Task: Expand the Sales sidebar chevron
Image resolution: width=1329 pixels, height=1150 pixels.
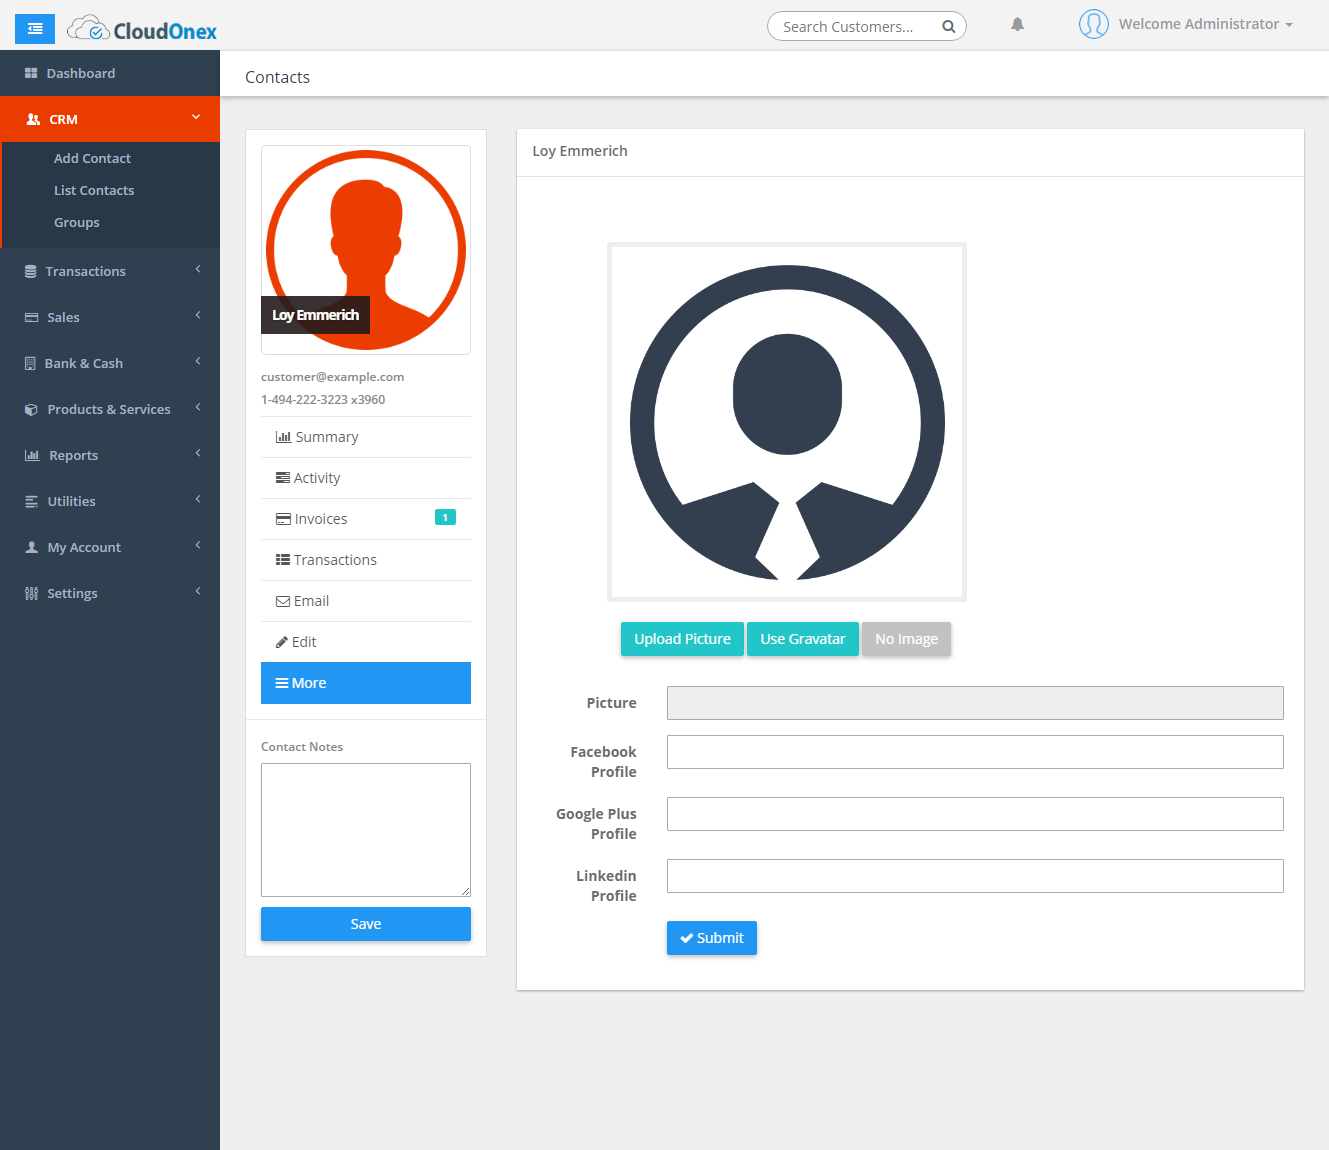Action: tap(198, 315)
